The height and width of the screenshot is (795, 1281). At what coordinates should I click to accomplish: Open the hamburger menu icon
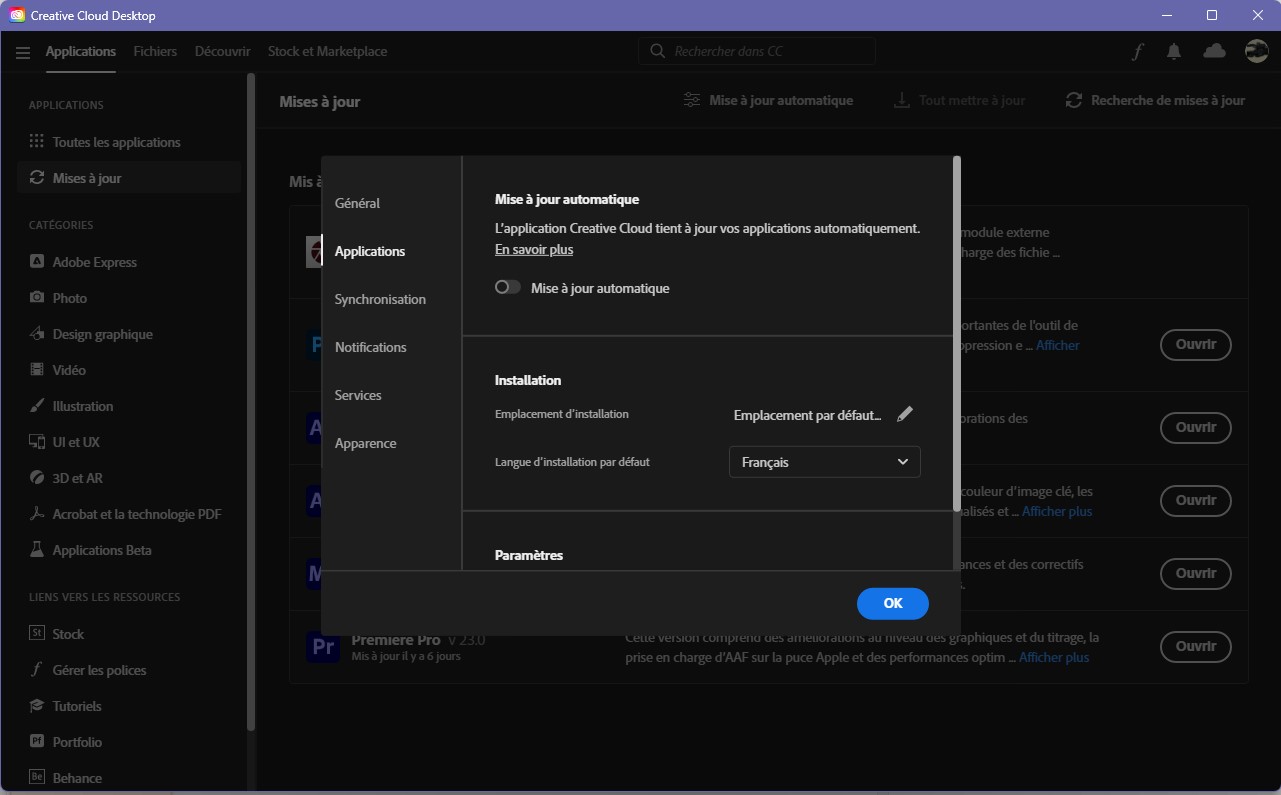click(x=23, y=52)
